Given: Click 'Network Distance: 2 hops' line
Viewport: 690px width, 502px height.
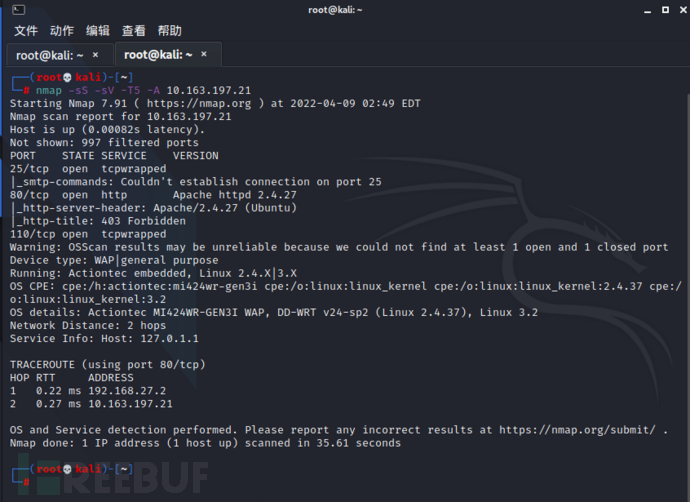Looking at the screenshot, I should point(88,326).
